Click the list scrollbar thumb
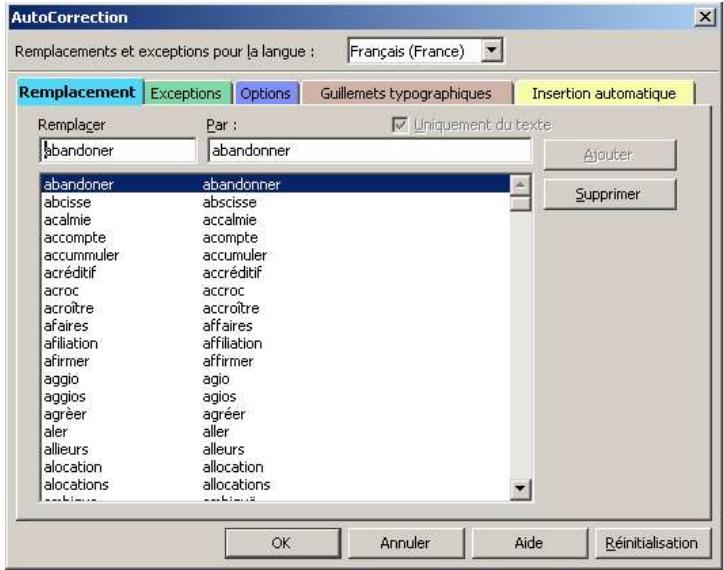Image resolution: width=723 pixels, height=570 pixels. coord(520,203)
